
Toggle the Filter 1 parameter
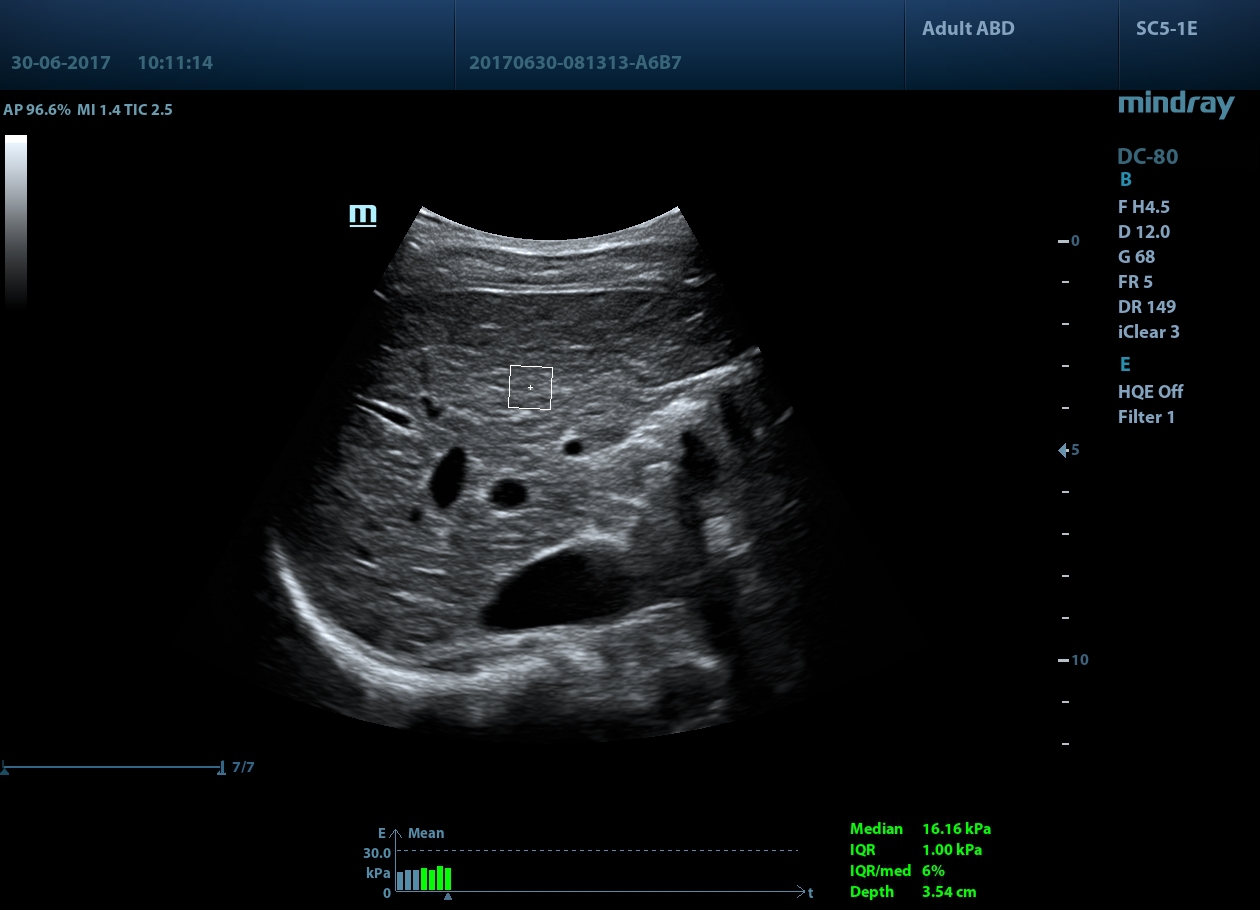[1146, 417]
